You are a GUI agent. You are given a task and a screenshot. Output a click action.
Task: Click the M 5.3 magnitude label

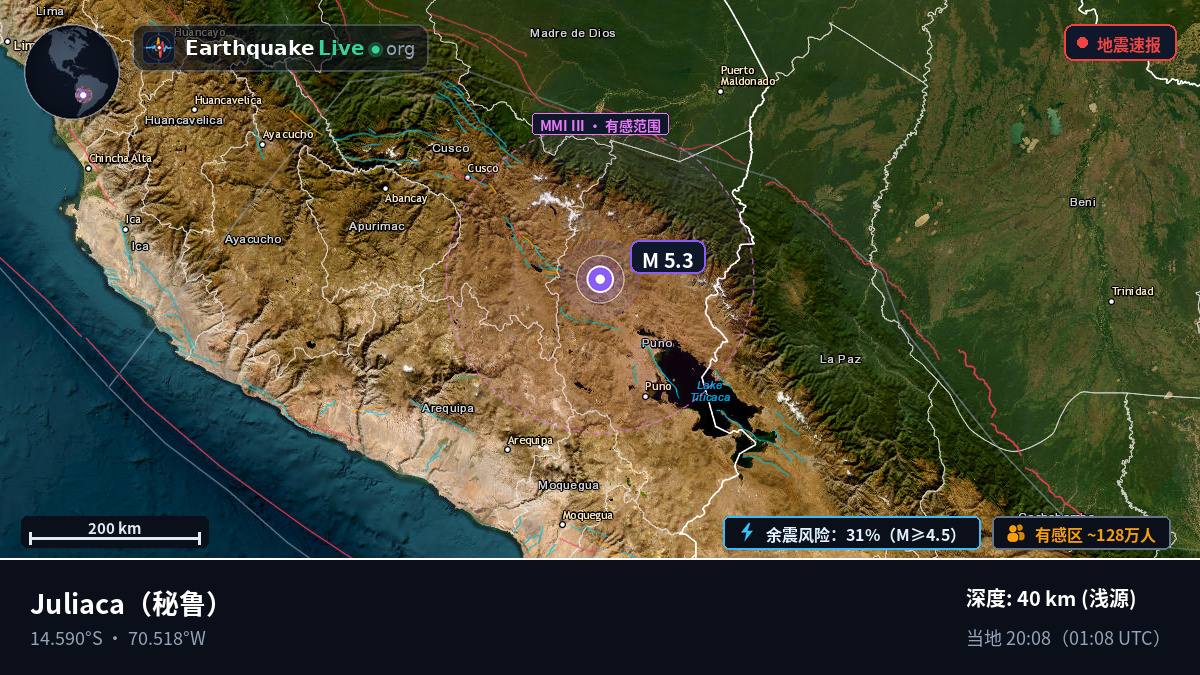coord(667,258)
